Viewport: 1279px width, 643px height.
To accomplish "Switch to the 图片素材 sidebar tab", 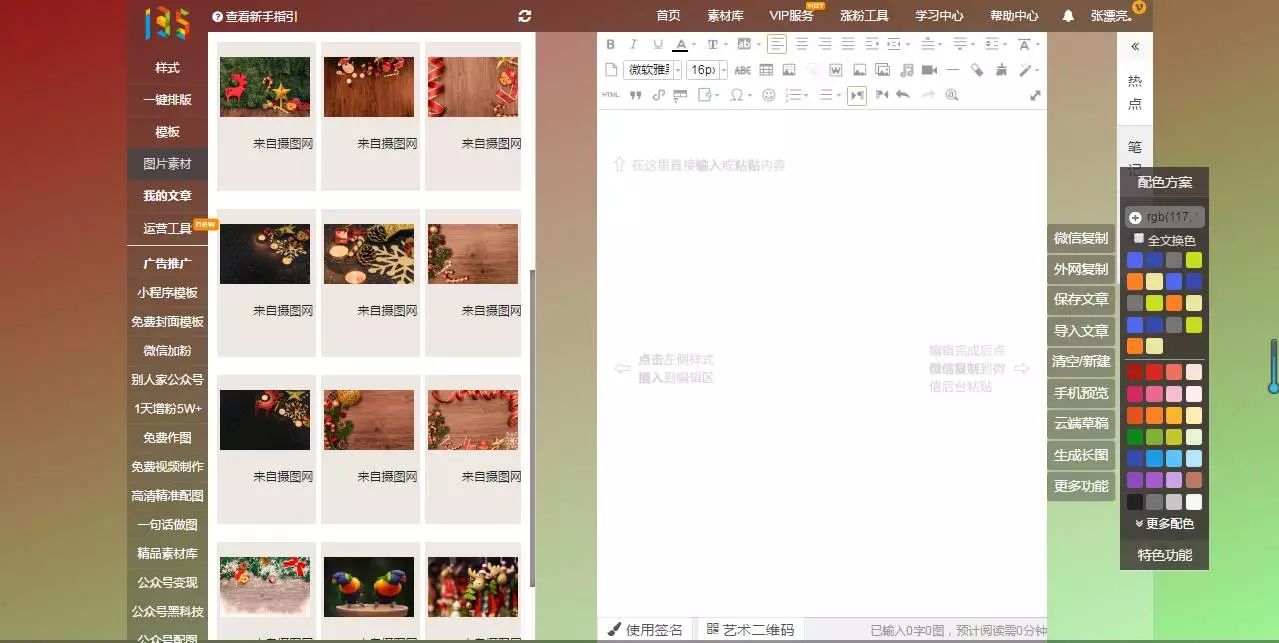I will tap(166, 163).
